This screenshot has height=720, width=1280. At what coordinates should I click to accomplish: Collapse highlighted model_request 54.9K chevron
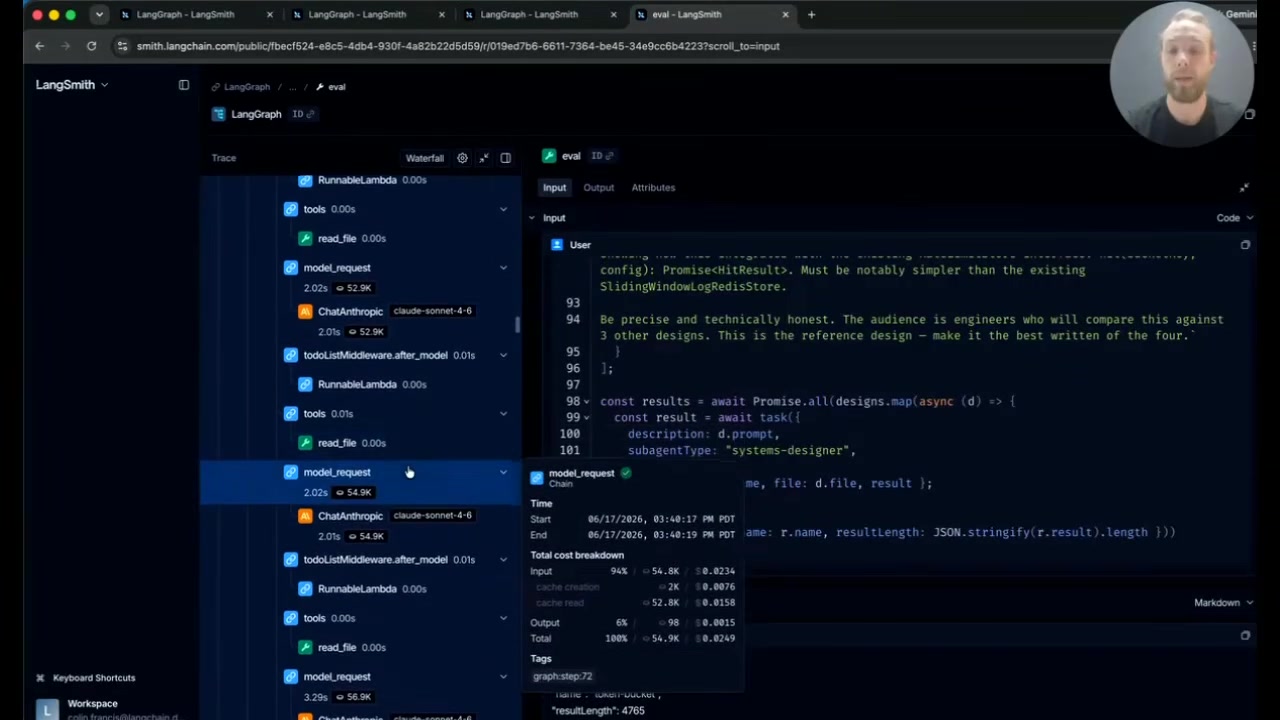pyautogui.click(x=503, y=473)
